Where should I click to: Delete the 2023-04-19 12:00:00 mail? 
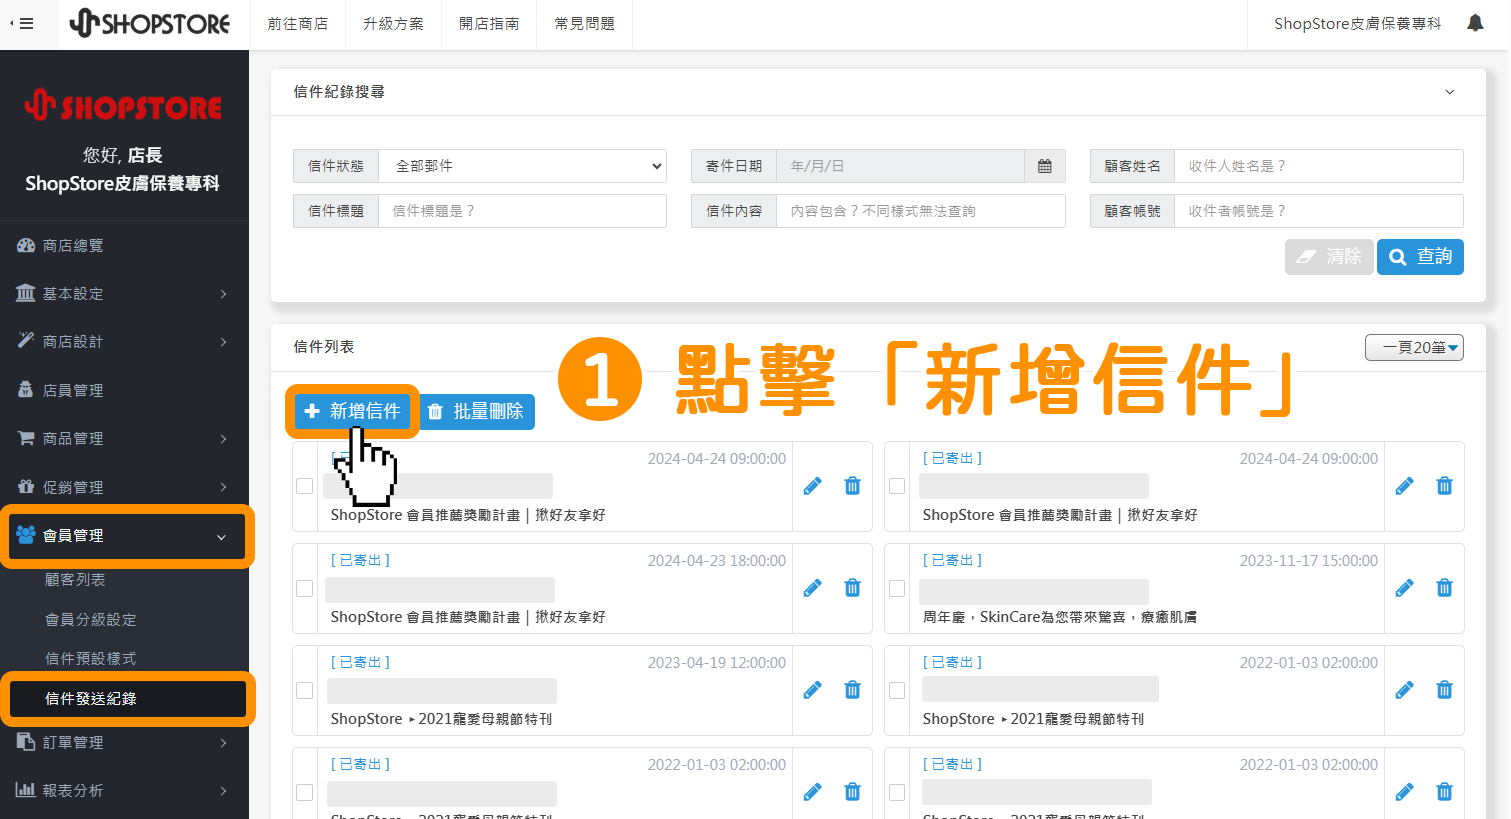[x=852, y=690]
